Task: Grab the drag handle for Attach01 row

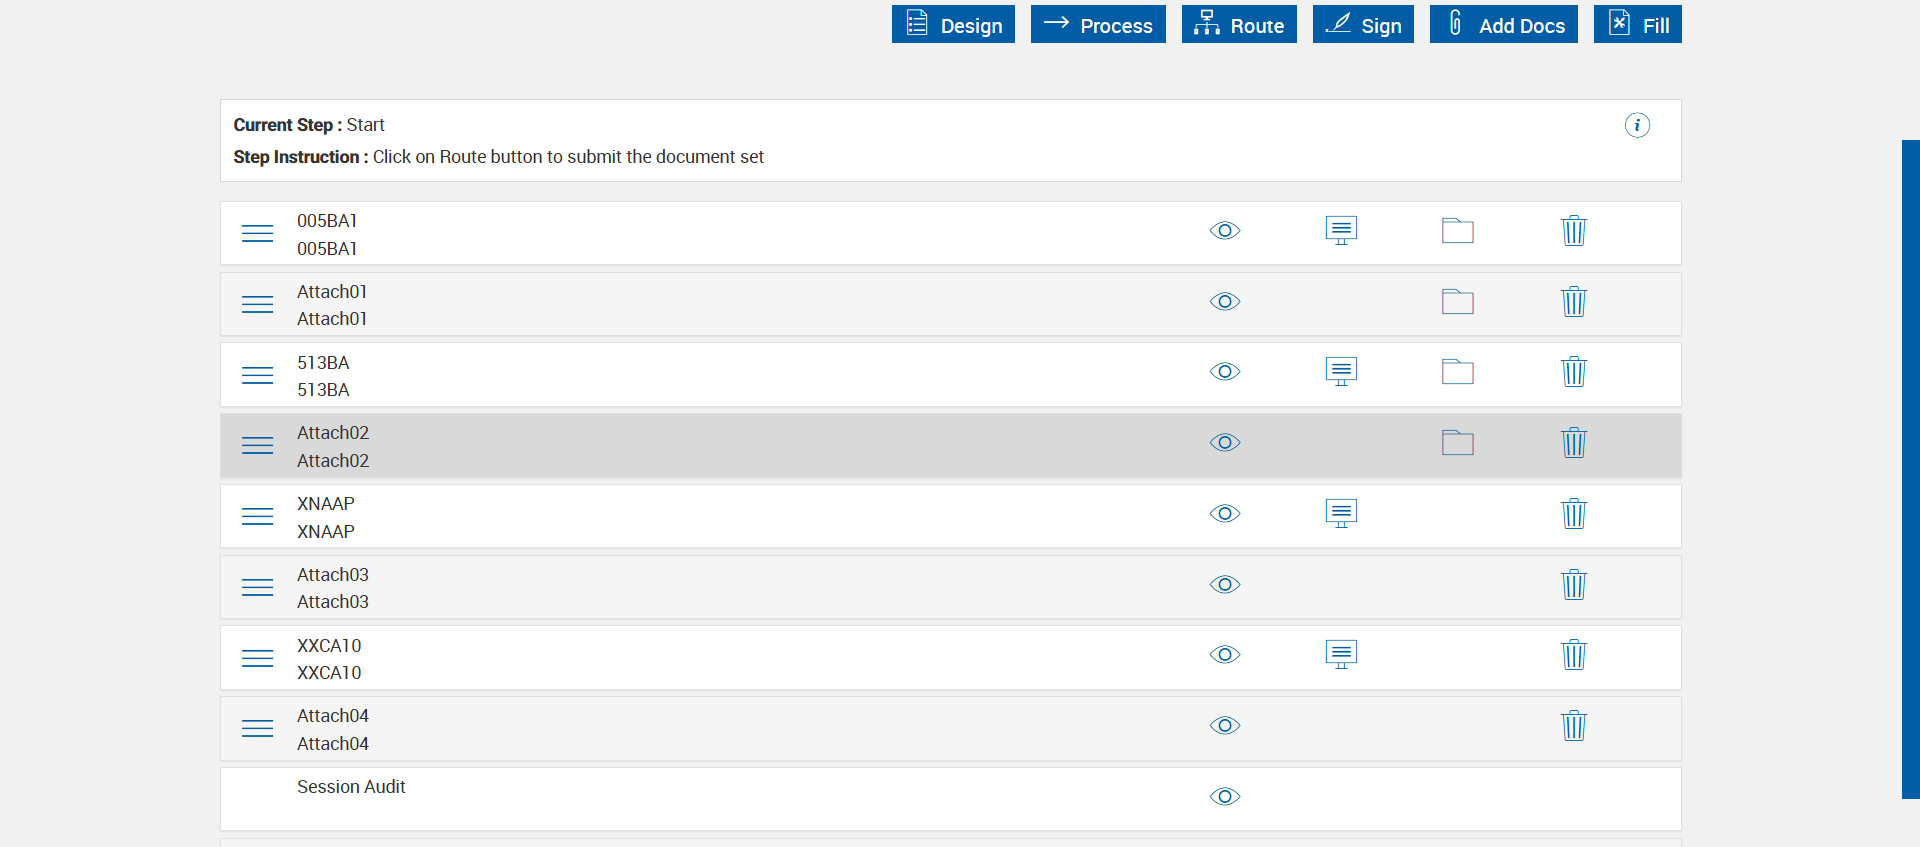Action: pos(257,304)
